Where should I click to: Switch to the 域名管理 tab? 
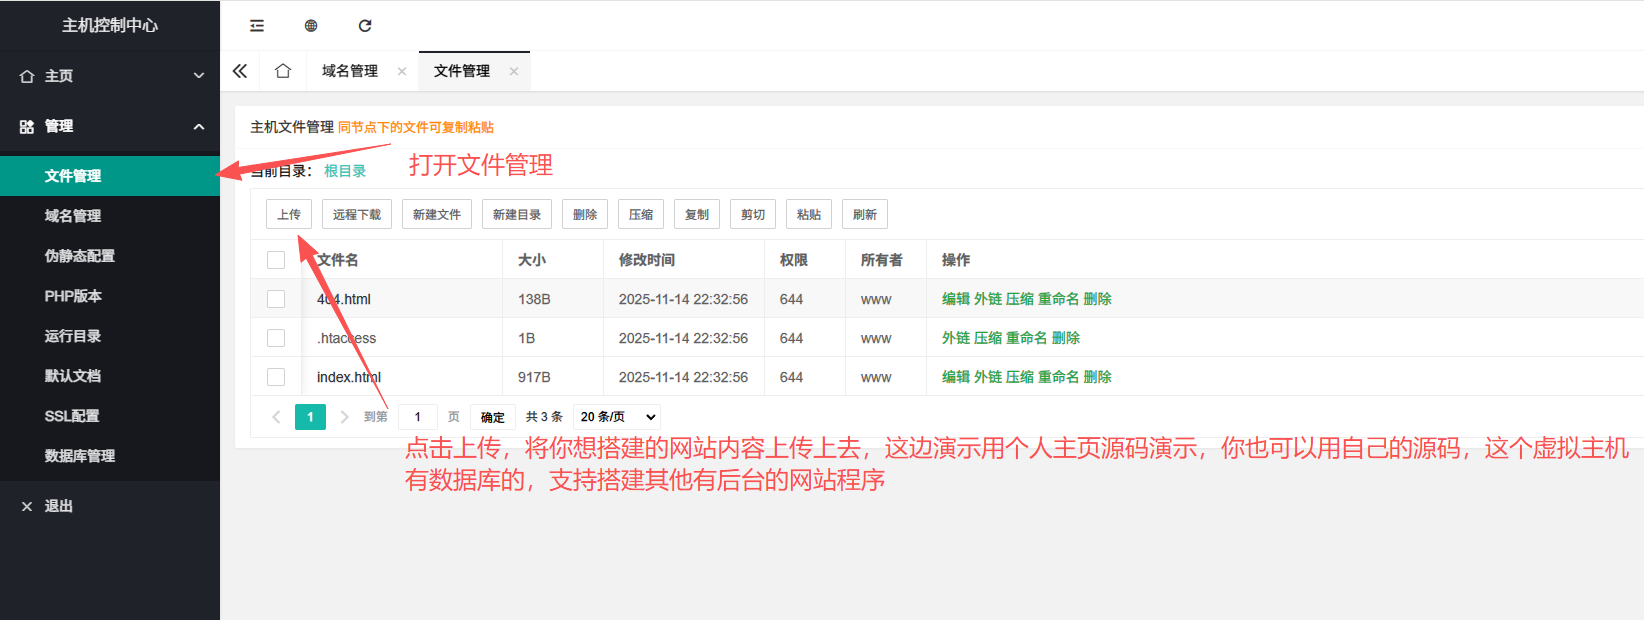pos(350,71)
